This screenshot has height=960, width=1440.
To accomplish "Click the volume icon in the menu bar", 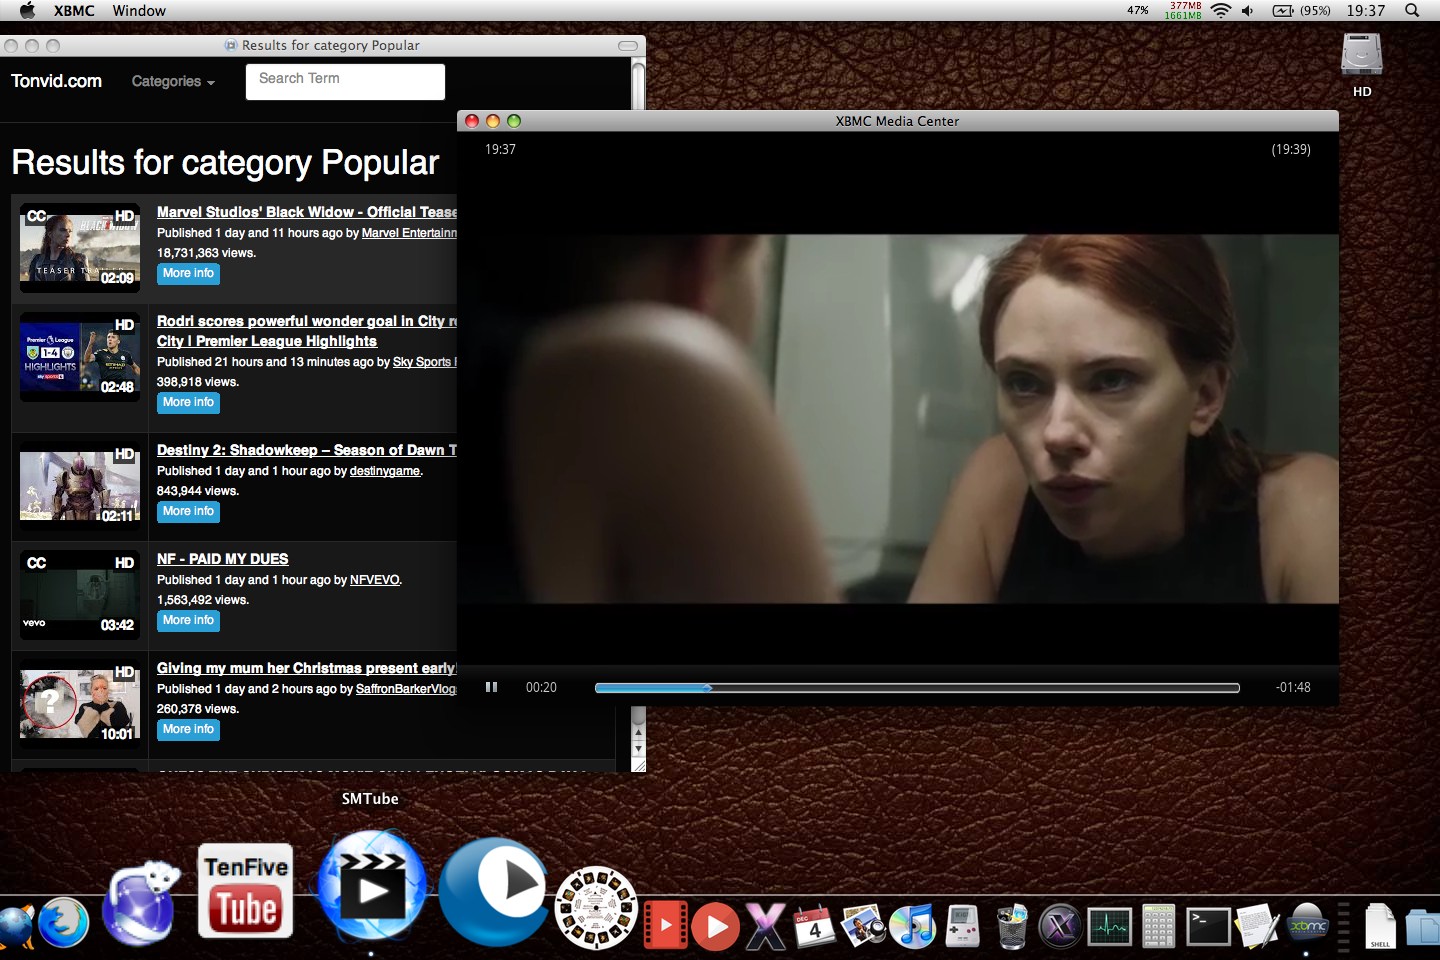I will [x=1247, y=10].
